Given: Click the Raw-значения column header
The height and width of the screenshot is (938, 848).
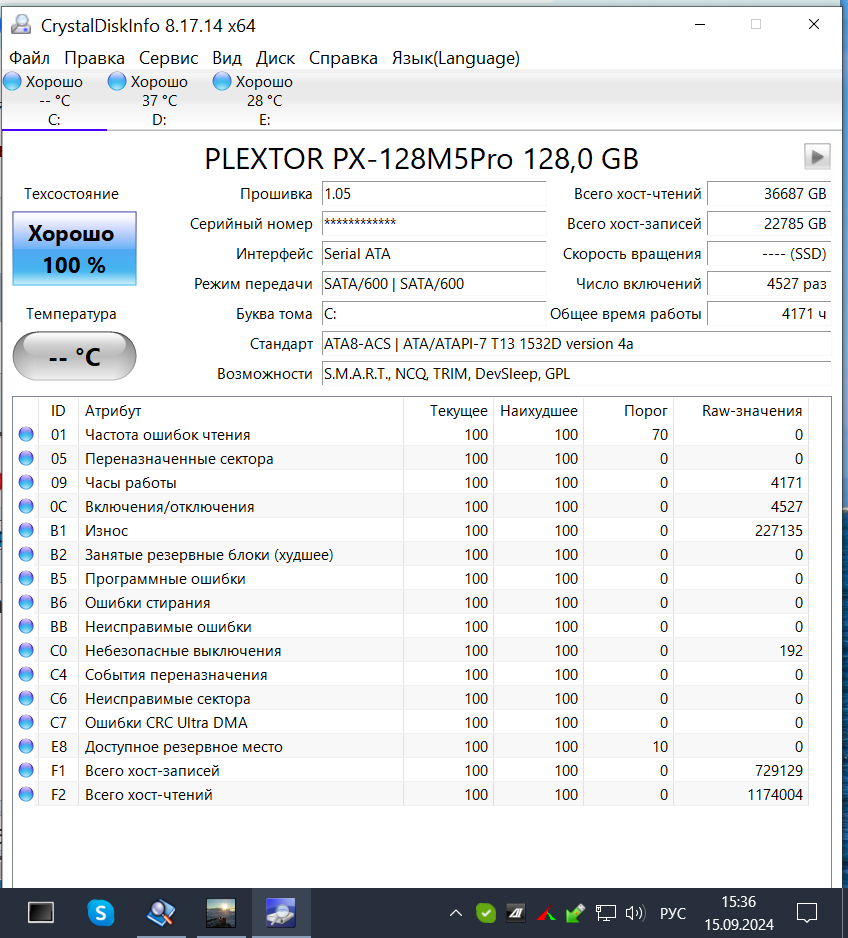Looking at the screenshot, I should point(741,410).
